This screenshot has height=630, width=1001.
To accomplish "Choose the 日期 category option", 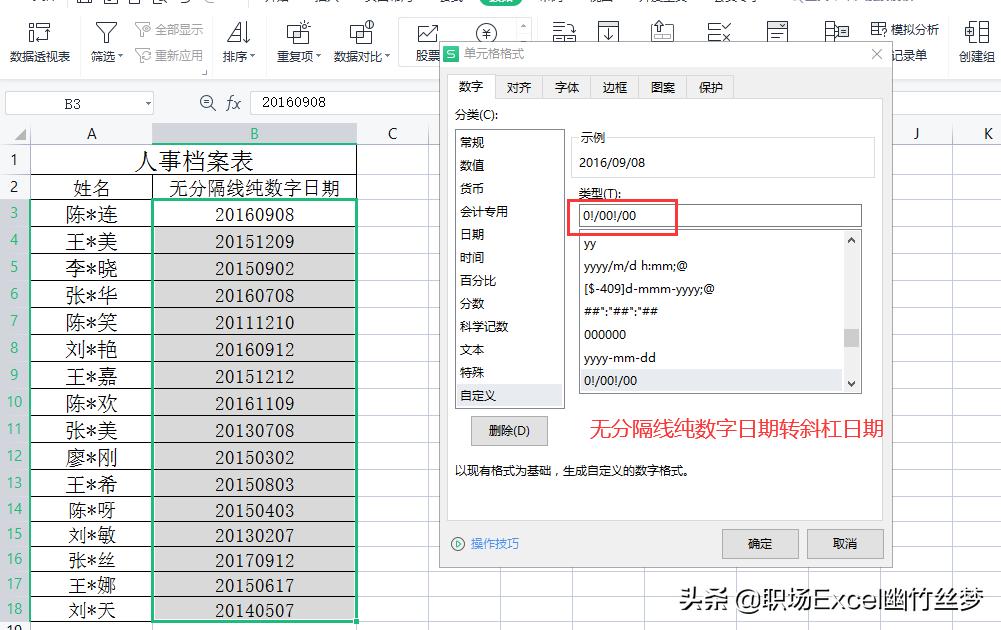I will tap(472, 235).
